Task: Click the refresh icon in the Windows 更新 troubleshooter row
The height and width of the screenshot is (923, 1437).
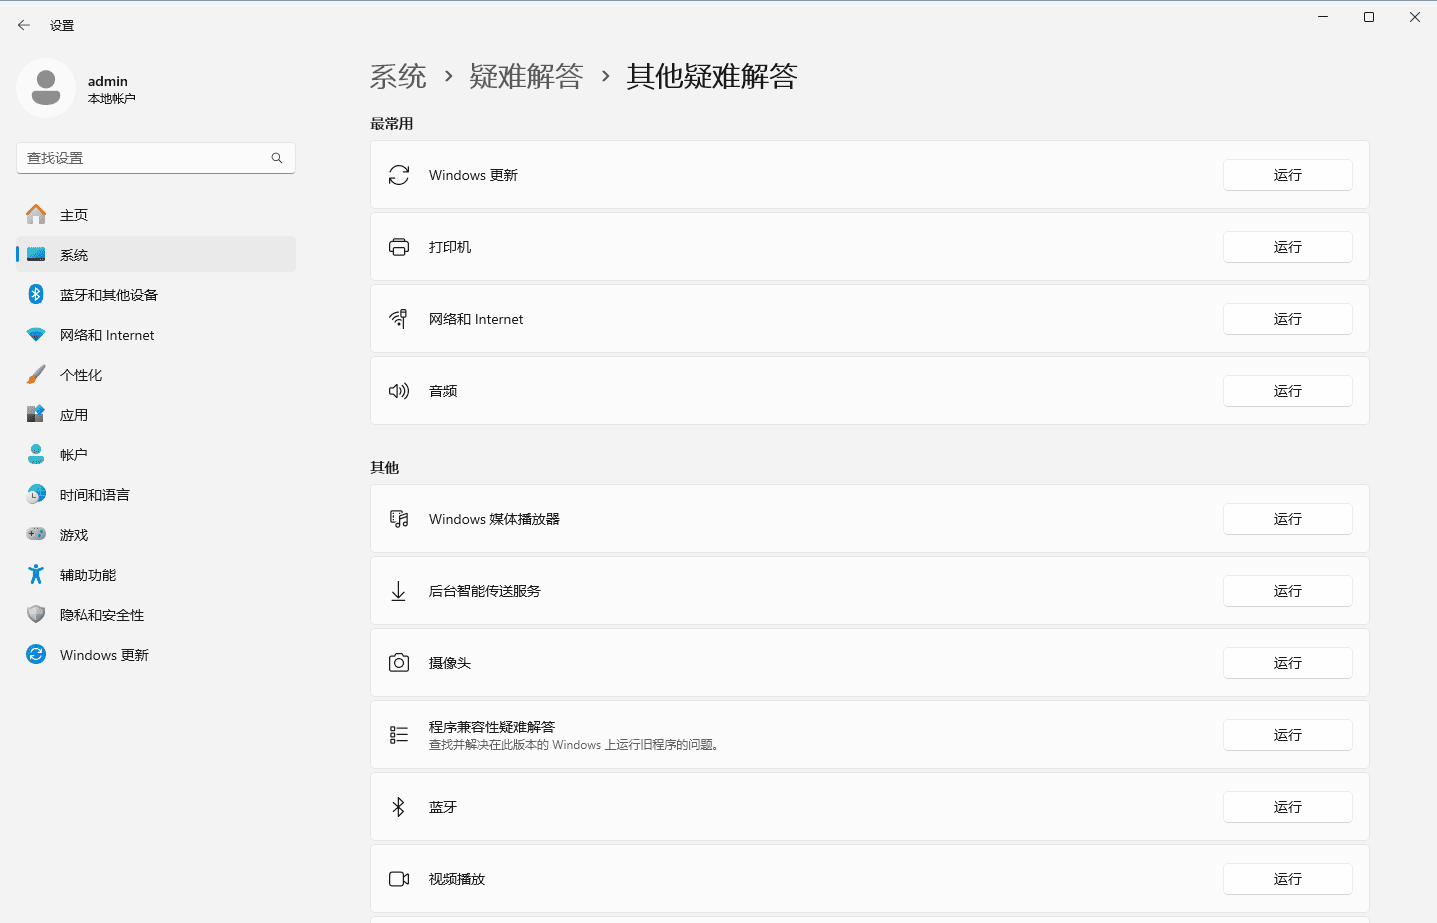Action: pyautogui.click(x=399, y=175)
